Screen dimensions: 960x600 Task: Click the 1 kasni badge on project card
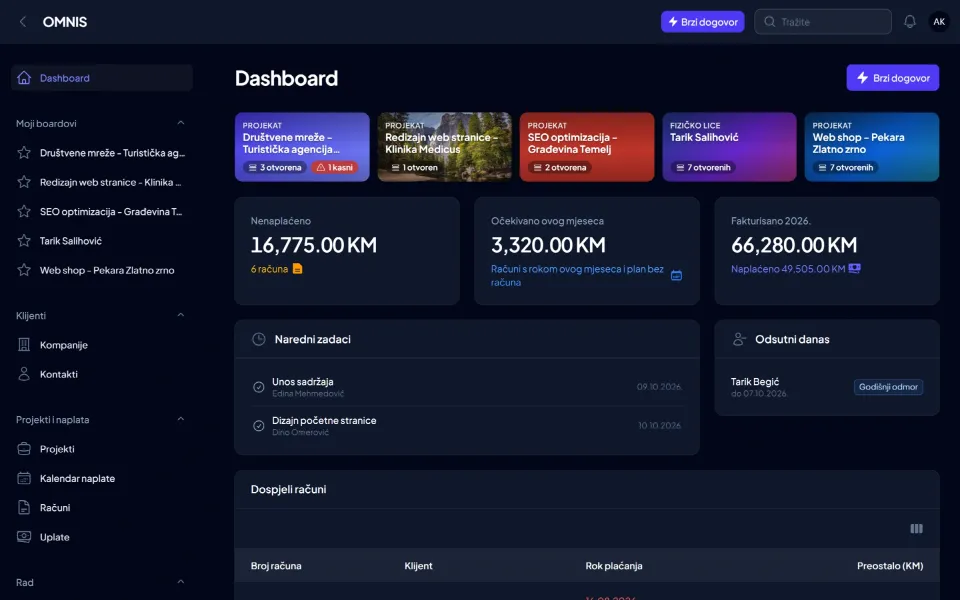pyautogui.click(x=334, y=167)
